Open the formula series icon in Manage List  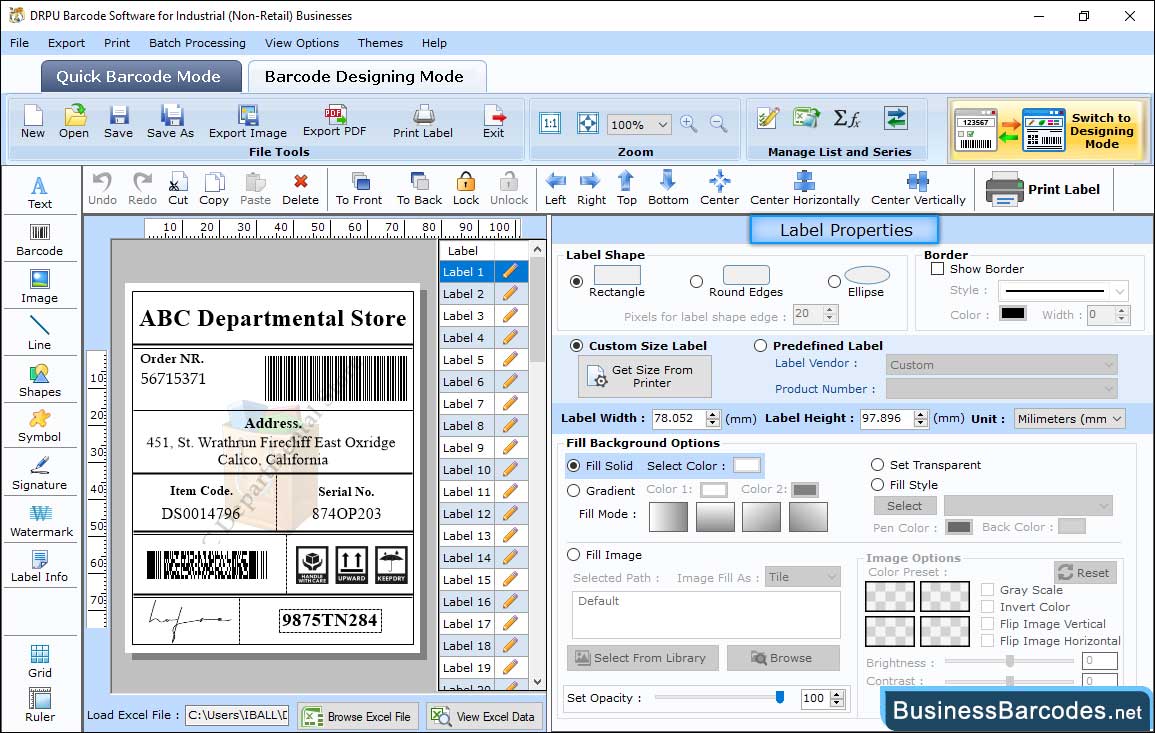[x=846, y=118]
